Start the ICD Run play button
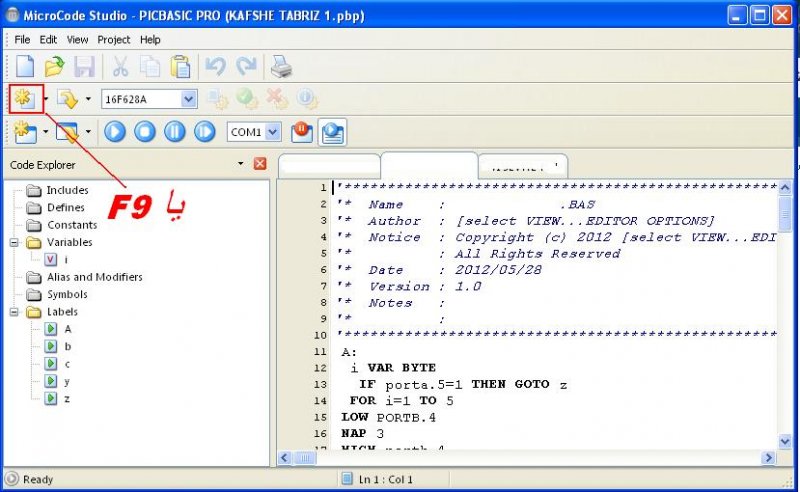 pos(115,132)
